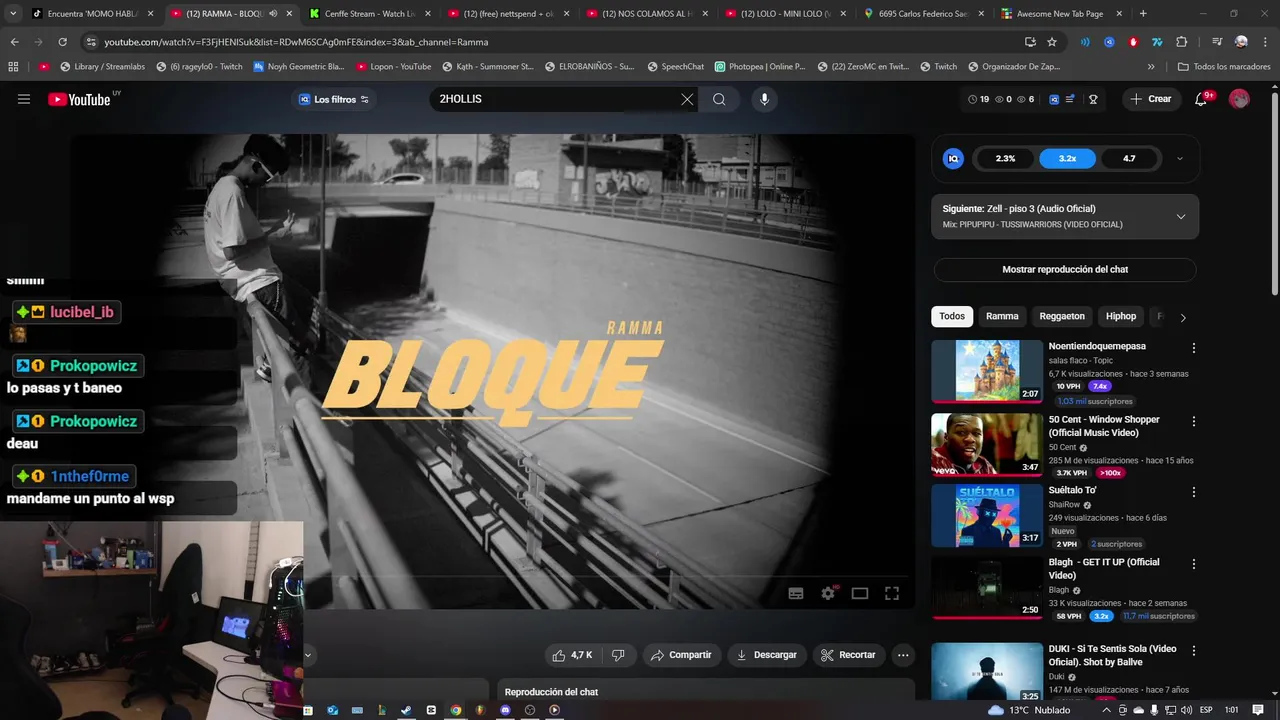Go to the YouTube home logo
Image resolution: width=1280 pixels, height=720 pixels.
point(80,99)
